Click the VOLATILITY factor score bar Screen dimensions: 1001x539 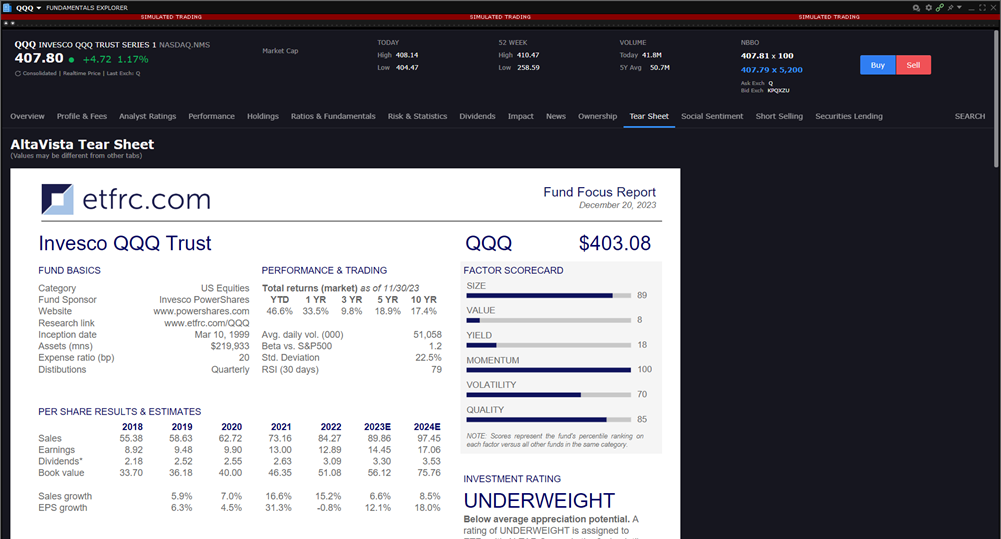pyautogui.click(x=548, y=395)
